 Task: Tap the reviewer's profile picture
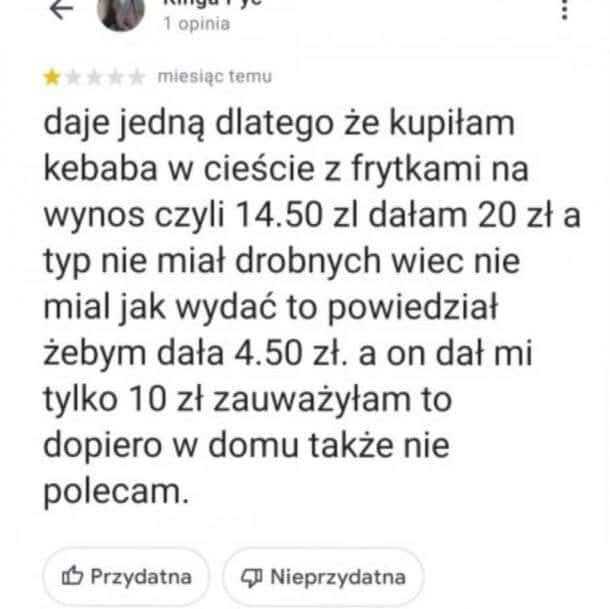point(121,14)
